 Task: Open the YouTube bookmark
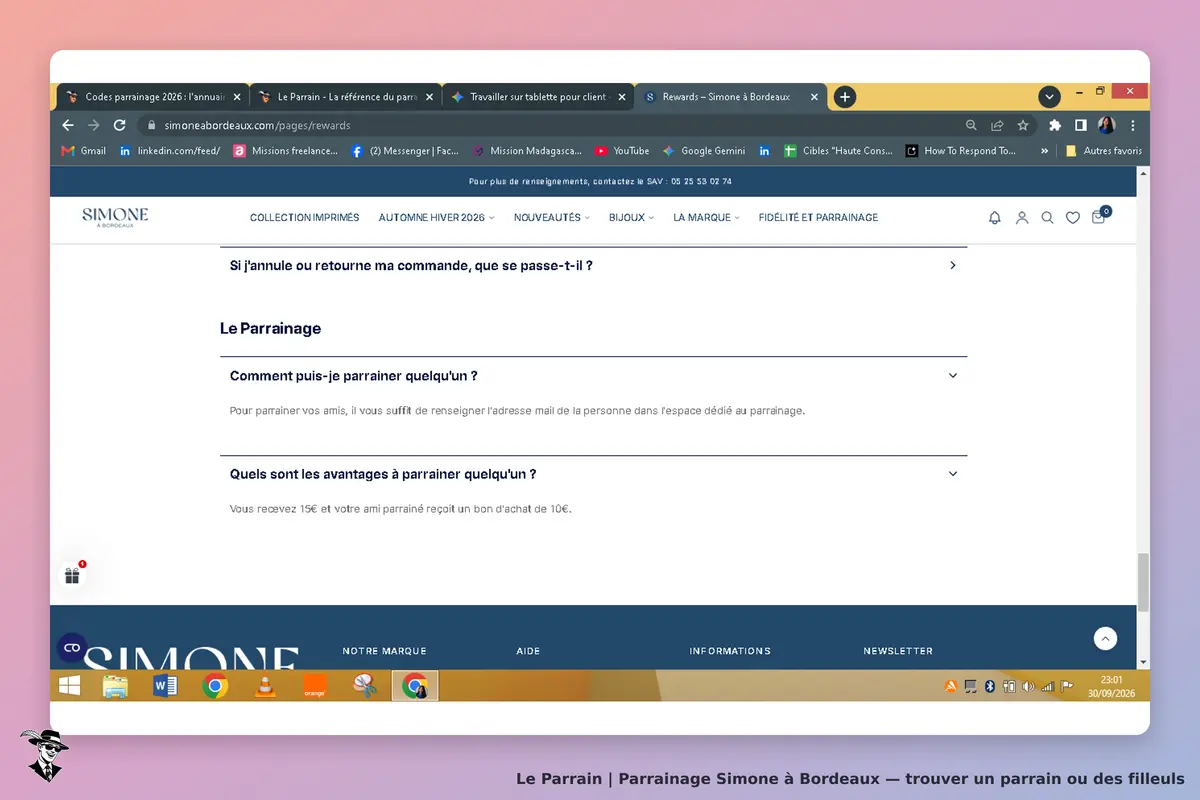pos(622,151)
